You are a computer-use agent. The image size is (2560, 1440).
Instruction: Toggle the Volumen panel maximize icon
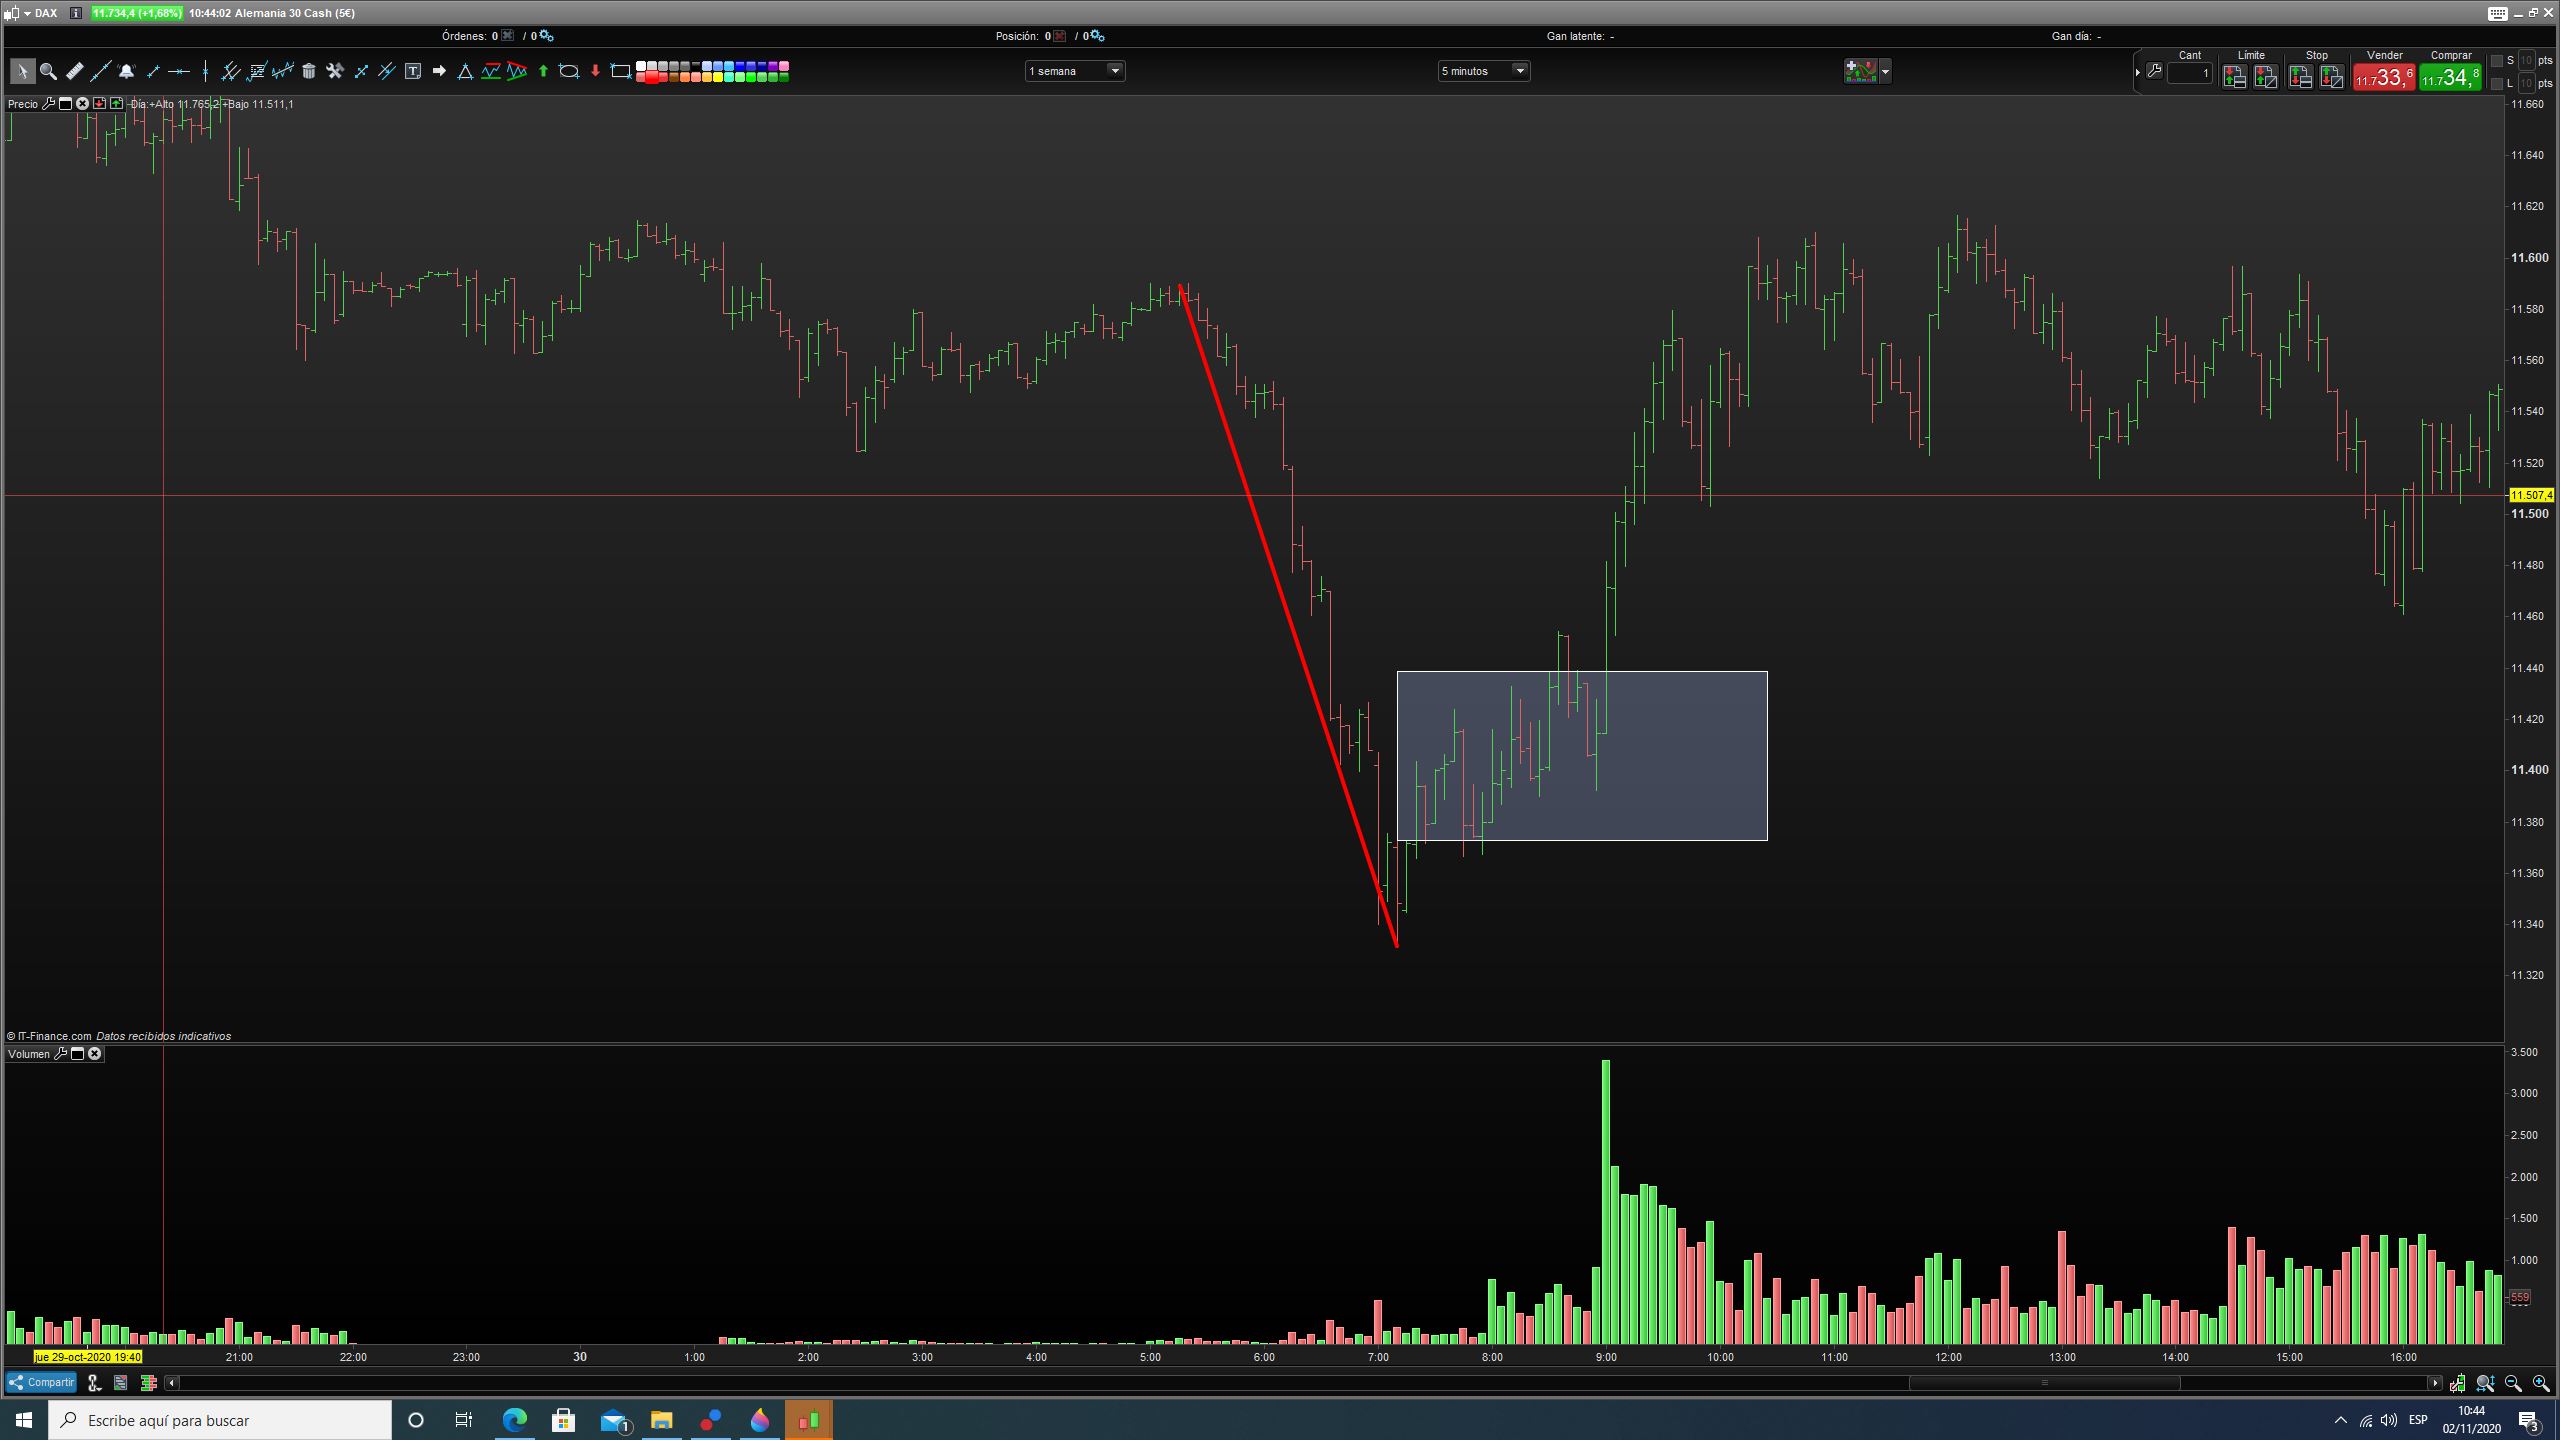pos(77,1054)
